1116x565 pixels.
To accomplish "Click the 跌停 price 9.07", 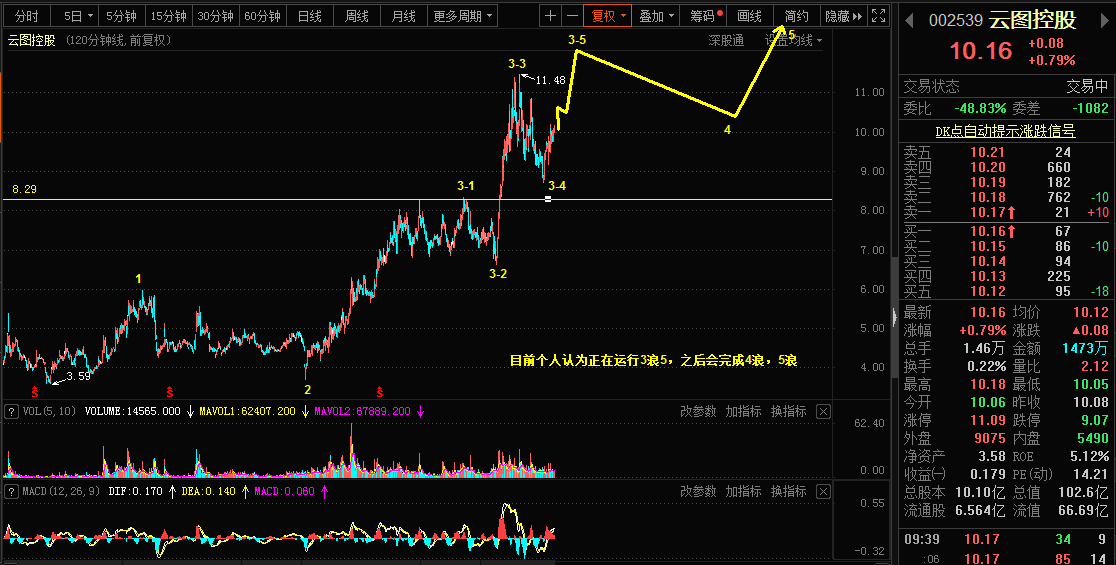I will [1094, 420].
